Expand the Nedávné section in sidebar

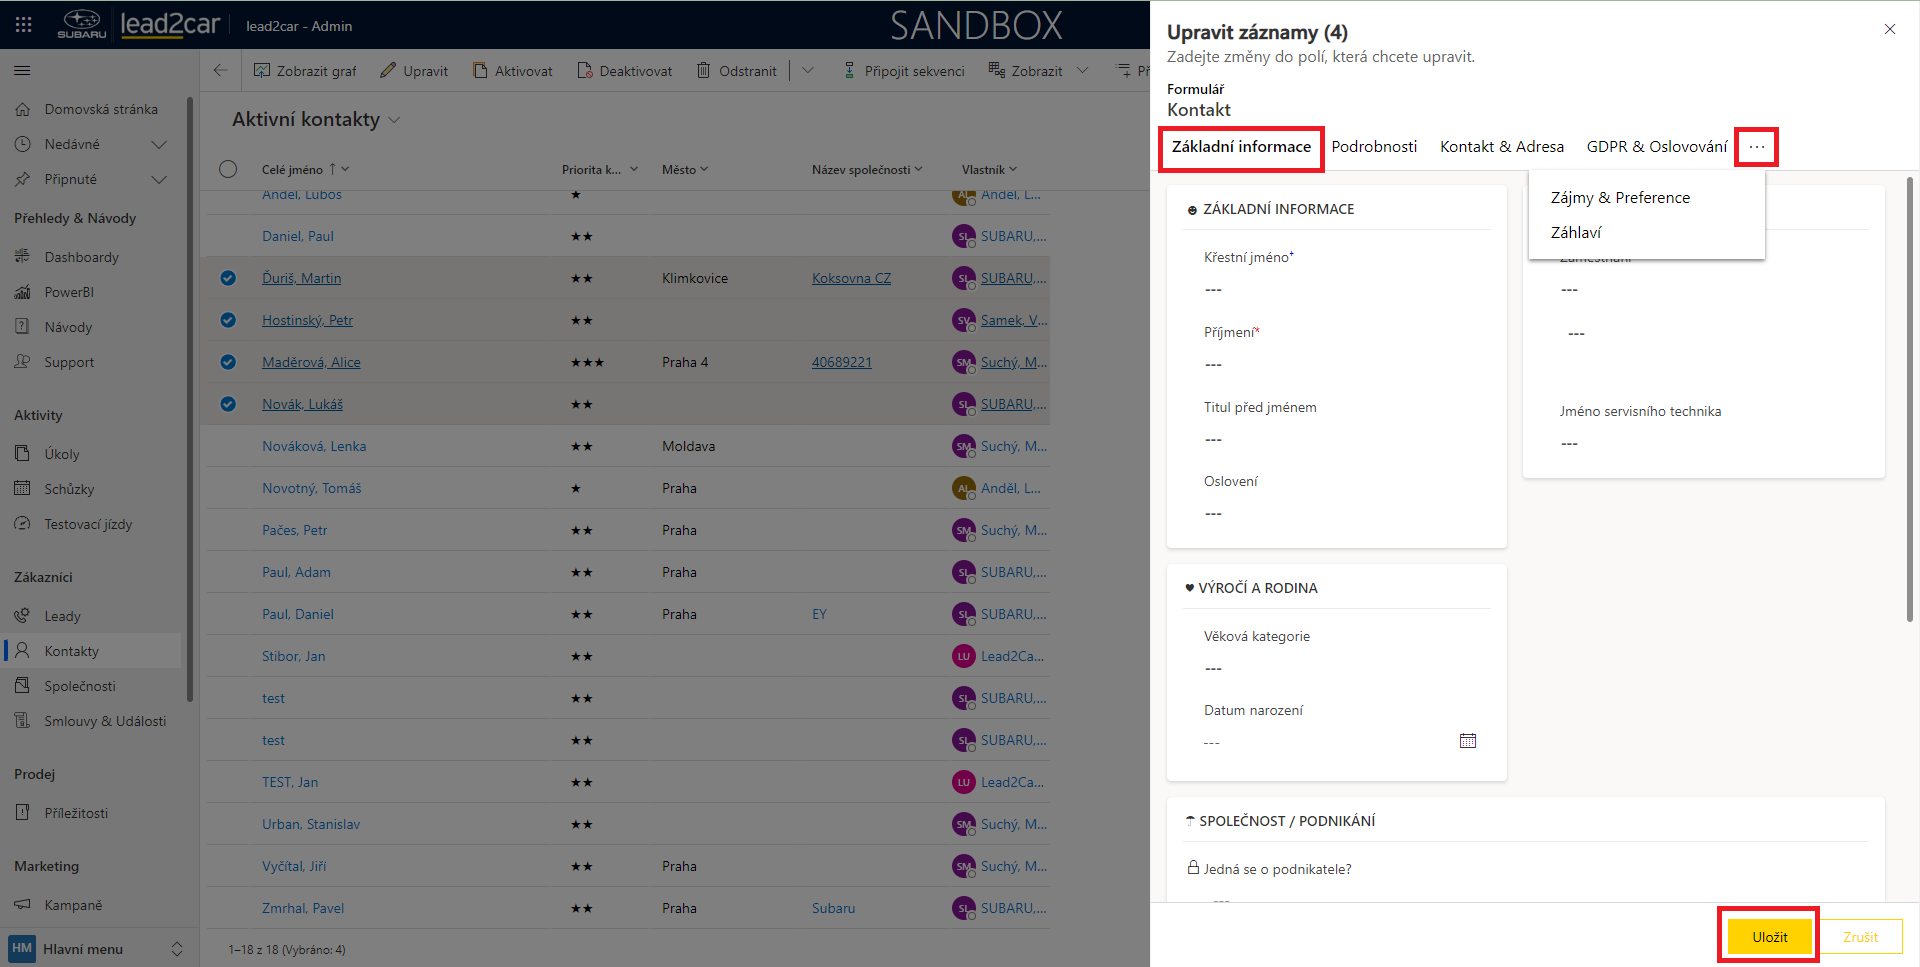(x=158, y=145)
